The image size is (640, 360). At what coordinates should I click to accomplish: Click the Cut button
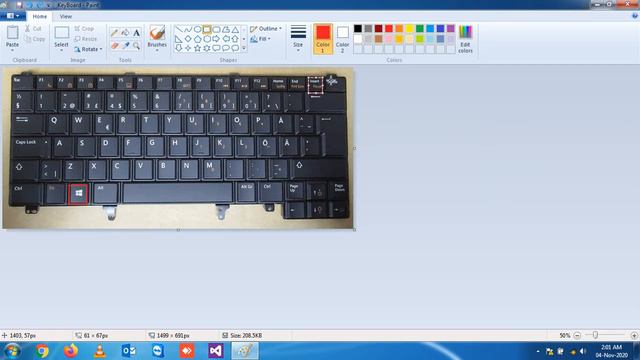33,29
